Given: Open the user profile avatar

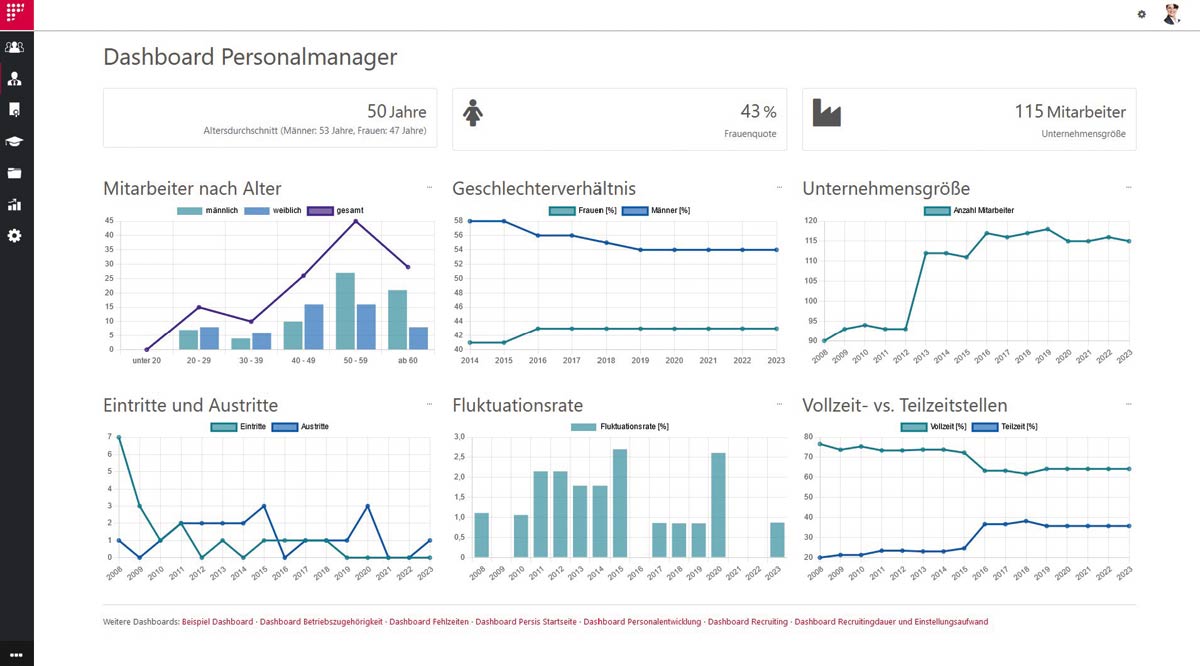Looking at the screenshot, I should click(x=1172, y=14).
